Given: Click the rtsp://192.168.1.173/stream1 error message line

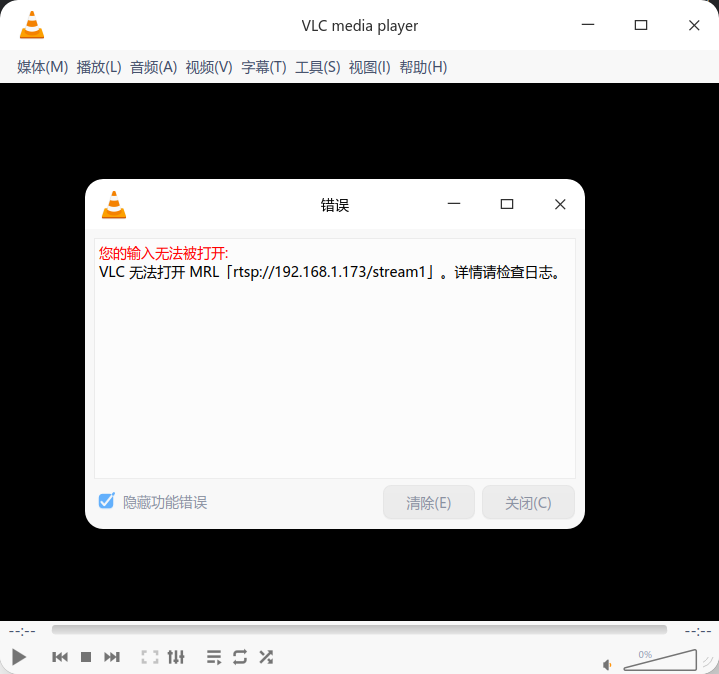Looking at the screenshot, I should [x=330, y=272].
